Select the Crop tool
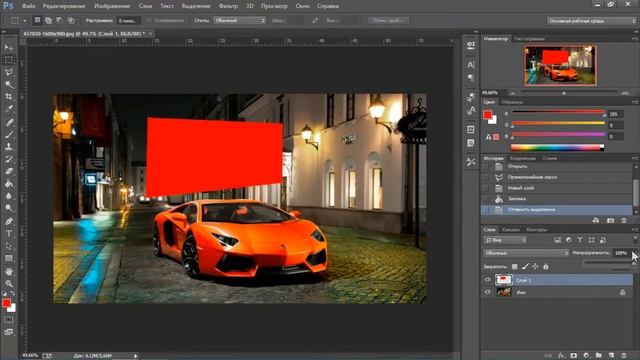 pyautogui.click(x=9, y=97)
